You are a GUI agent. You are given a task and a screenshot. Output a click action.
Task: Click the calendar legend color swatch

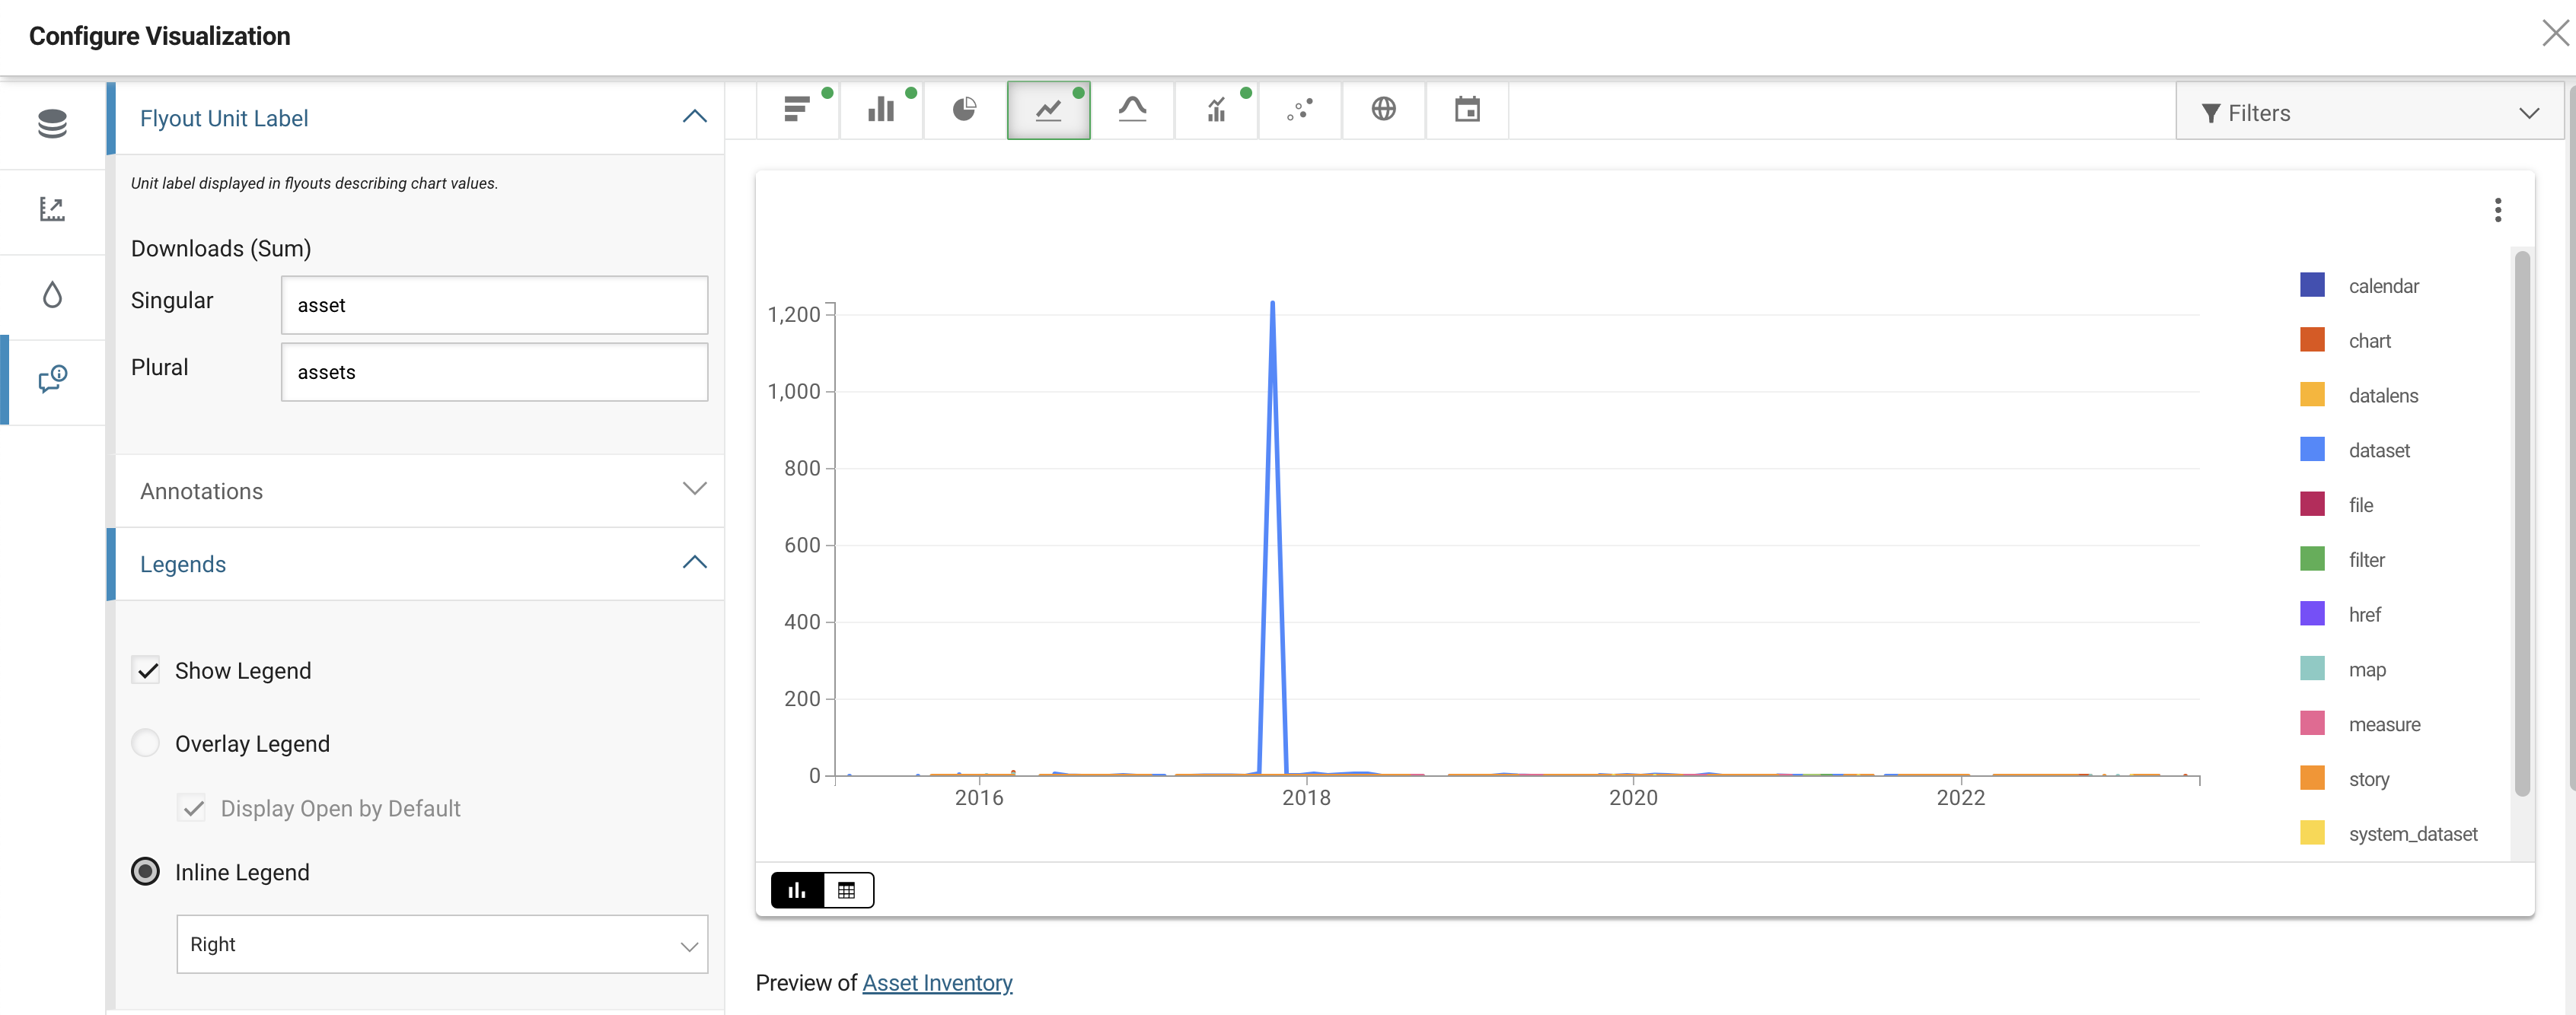[x=2312, y=285]
